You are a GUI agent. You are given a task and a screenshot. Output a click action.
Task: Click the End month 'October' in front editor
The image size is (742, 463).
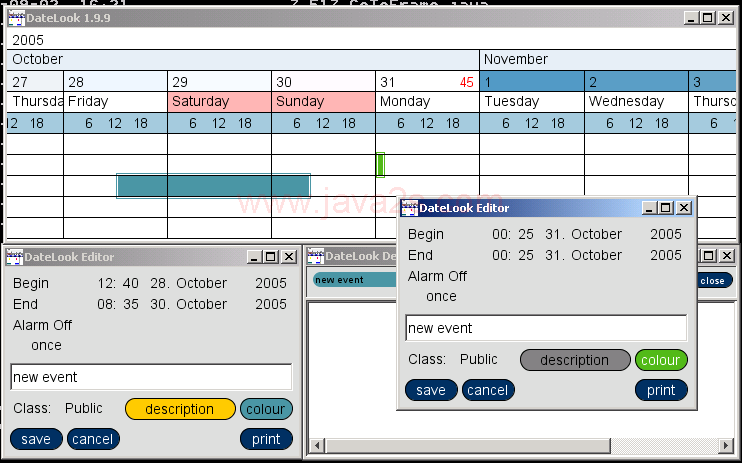pyautogui.click(x=596, y=255)
